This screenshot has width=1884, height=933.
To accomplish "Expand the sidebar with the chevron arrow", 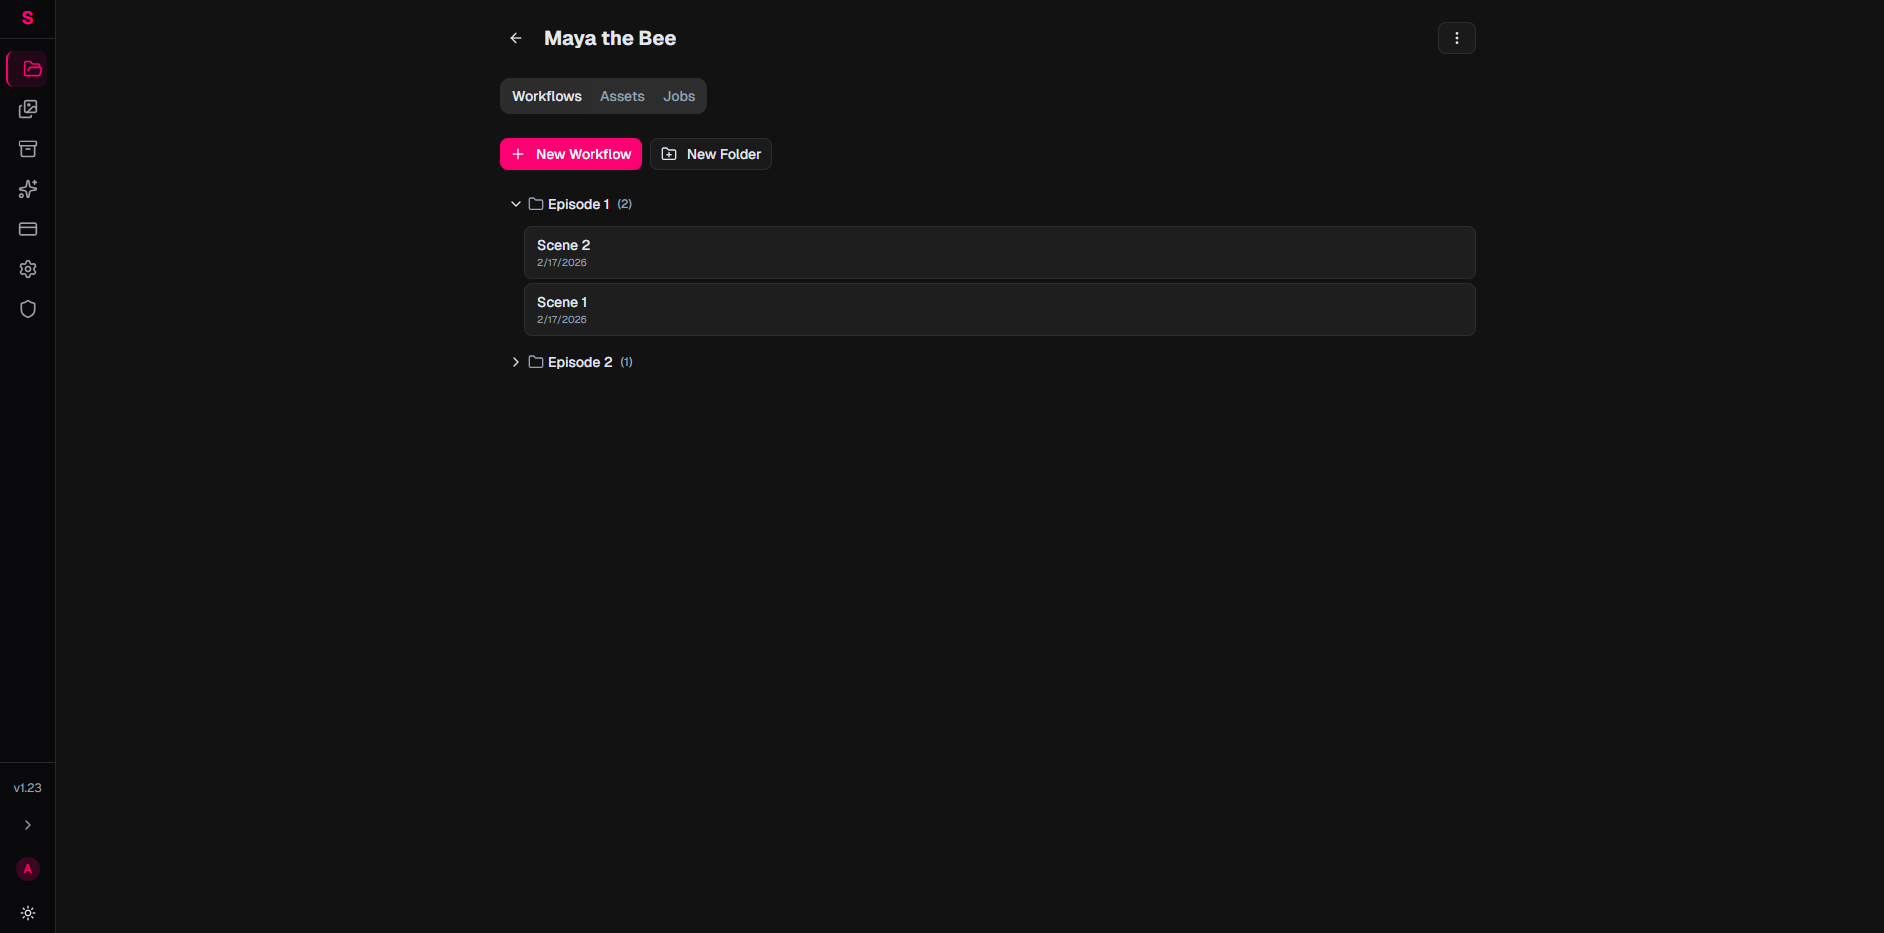I will pos(28,825).
